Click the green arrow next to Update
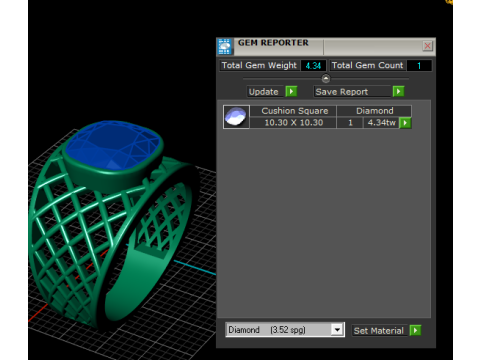Image resolution: width=480 pixels, height=360 pixels. click(x=291, y=91)
